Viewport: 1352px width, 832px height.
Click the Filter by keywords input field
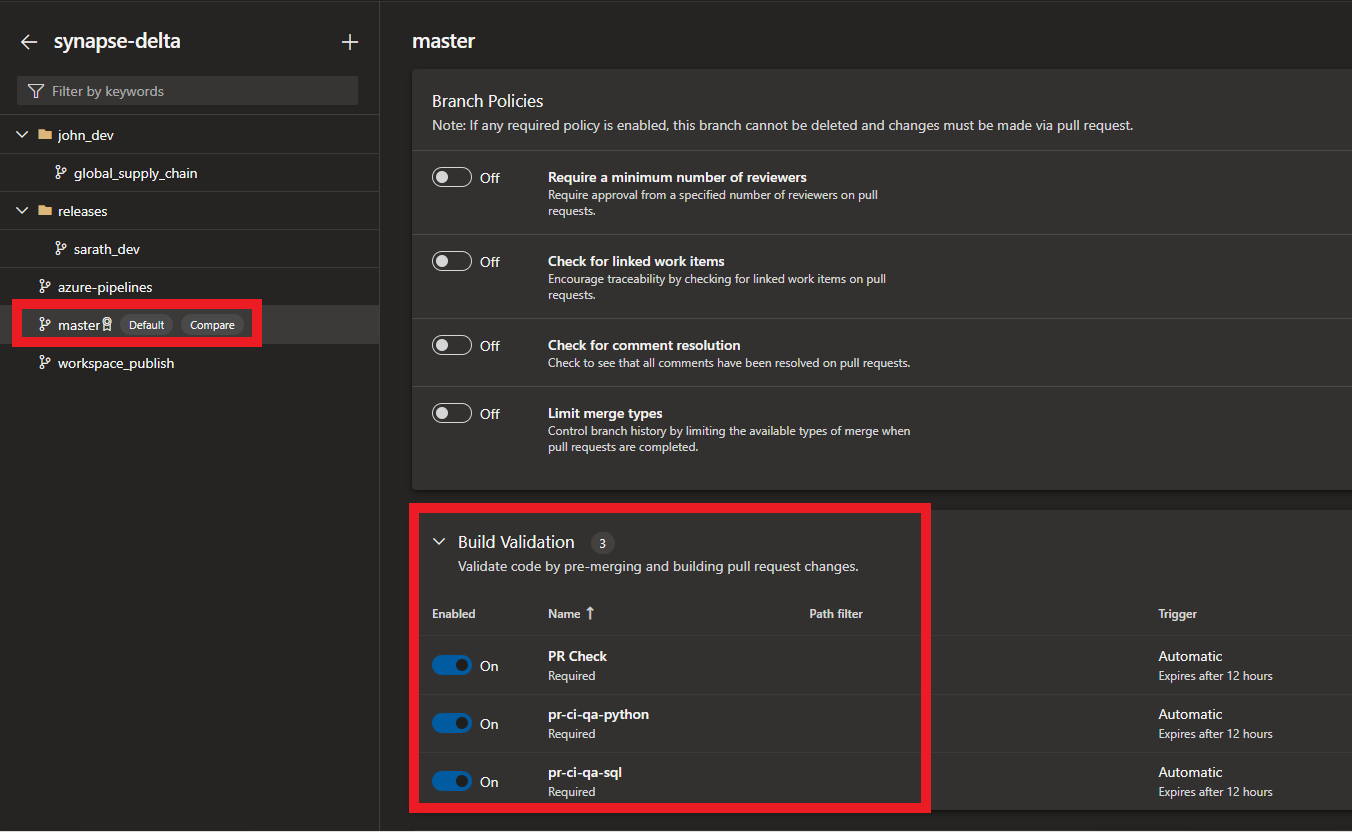(x=187, y=91)
